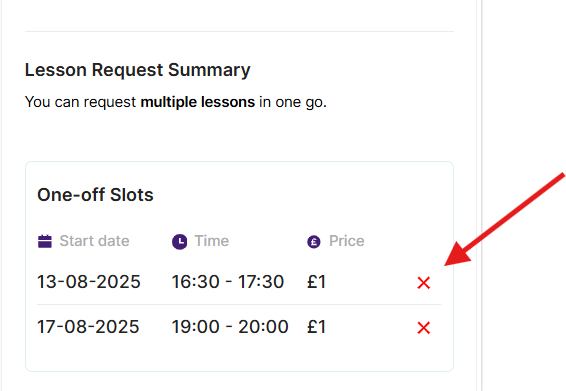Screen dimensions: 566x391
Task: Select the Price column label
Action: point(347,241)
